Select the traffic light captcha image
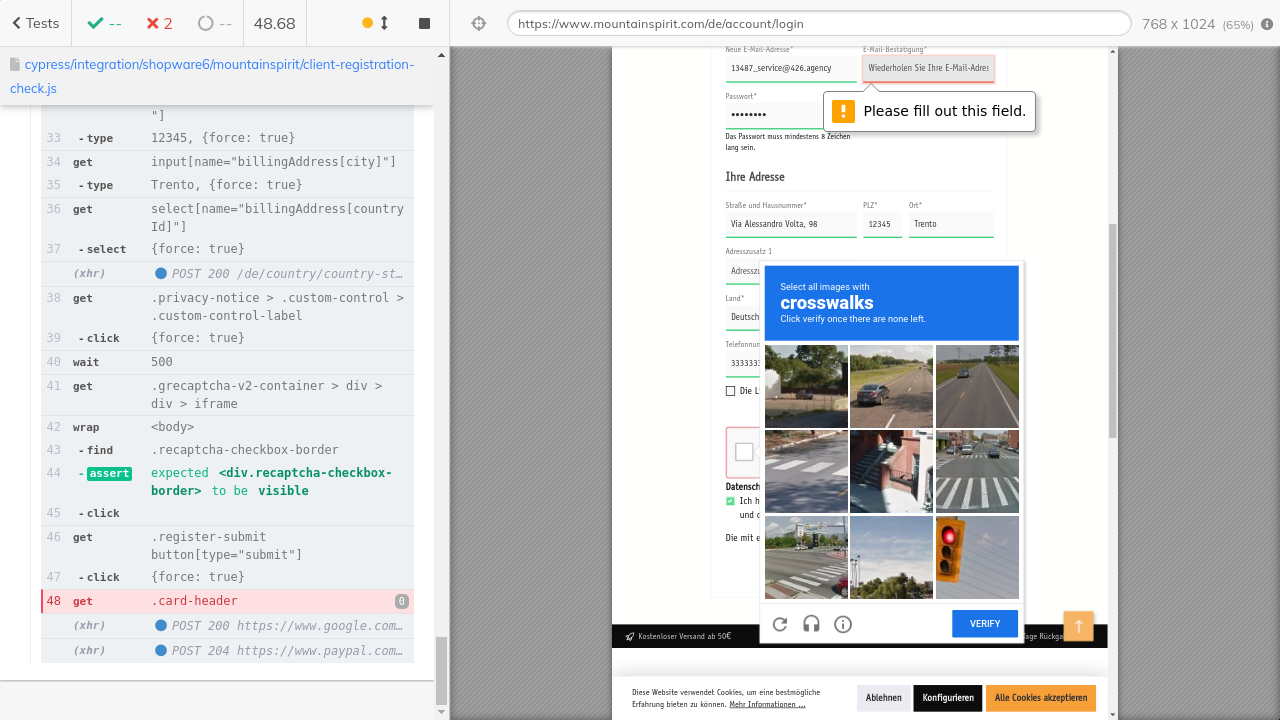 (x=977, y=557)
